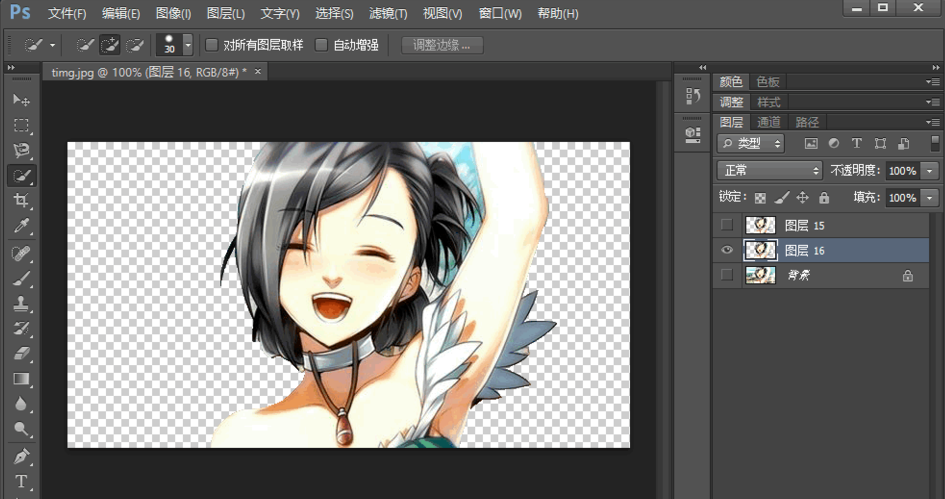Click the 调整边缘 button
The image size is (945, 499).
(x=441, y=45)
